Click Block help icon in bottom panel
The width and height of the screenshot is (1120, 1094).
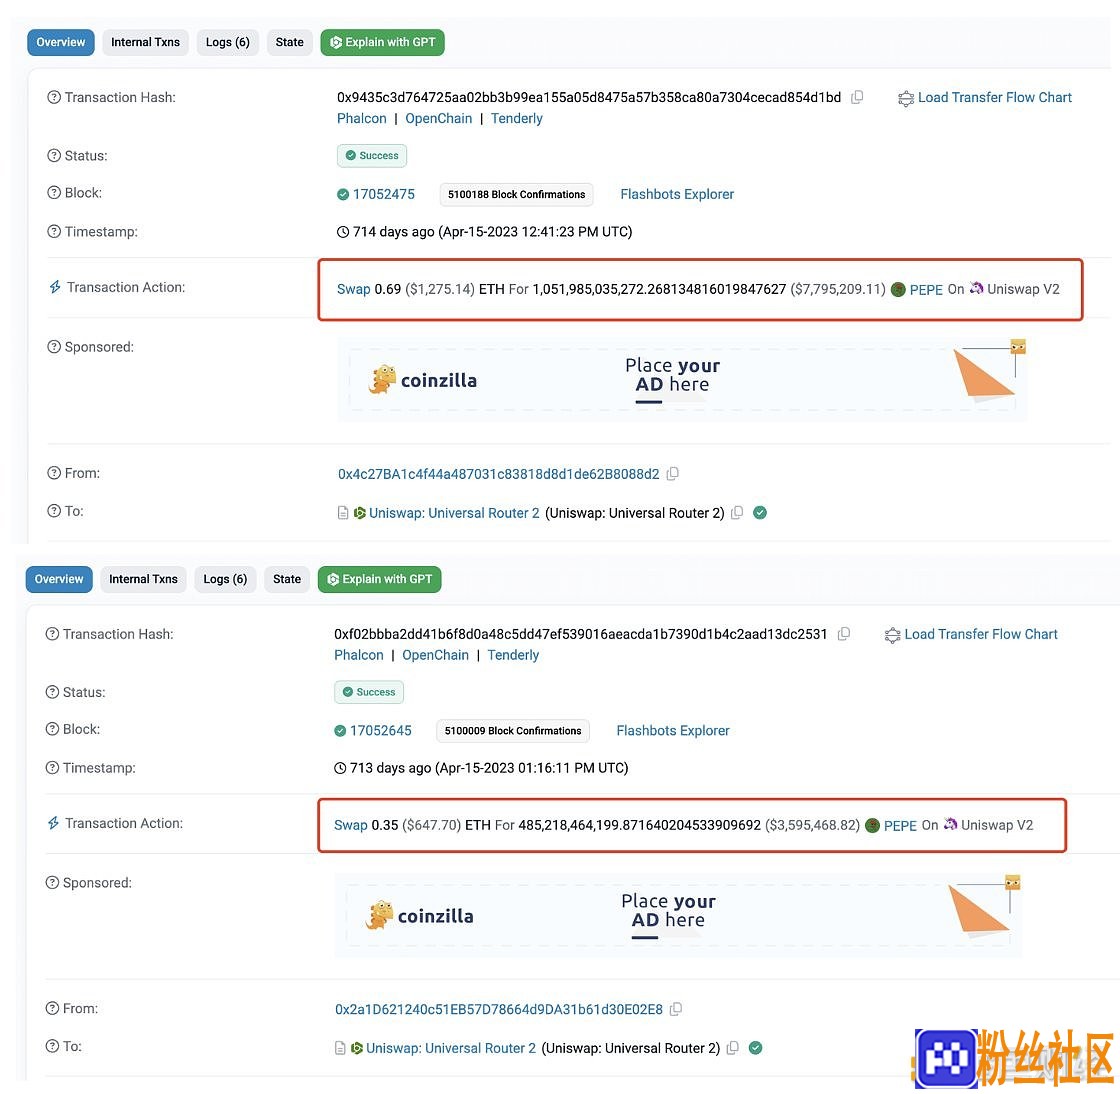coord(52,729)
